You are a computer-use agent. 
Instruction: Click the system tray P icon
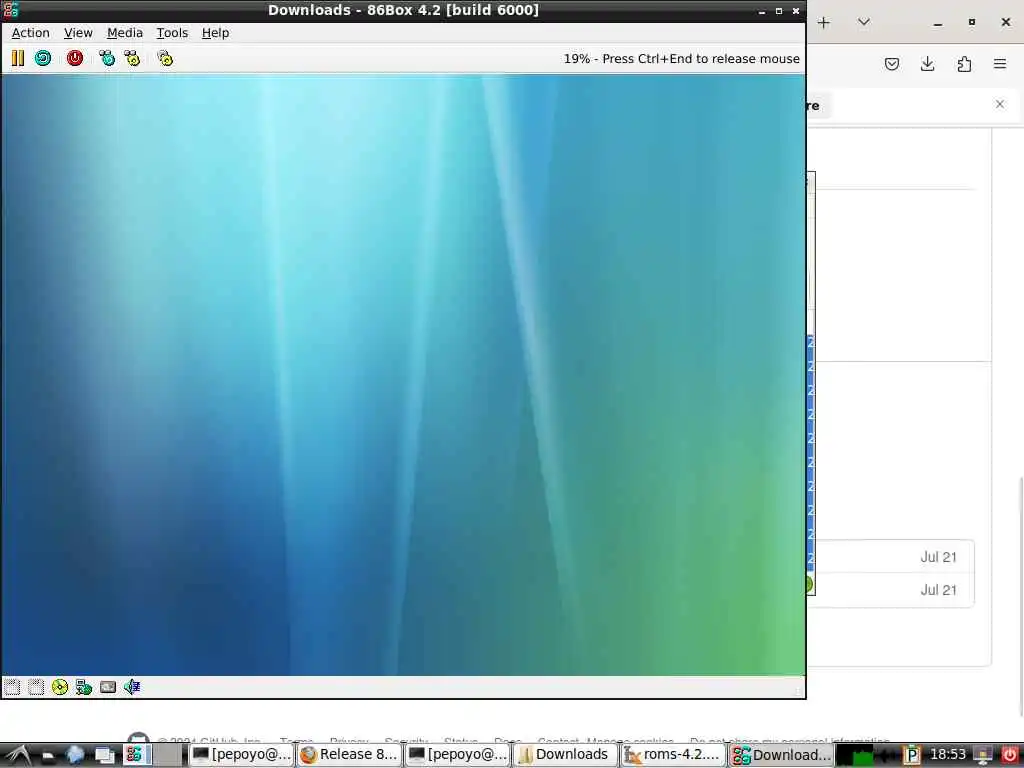tap(911, 756)
